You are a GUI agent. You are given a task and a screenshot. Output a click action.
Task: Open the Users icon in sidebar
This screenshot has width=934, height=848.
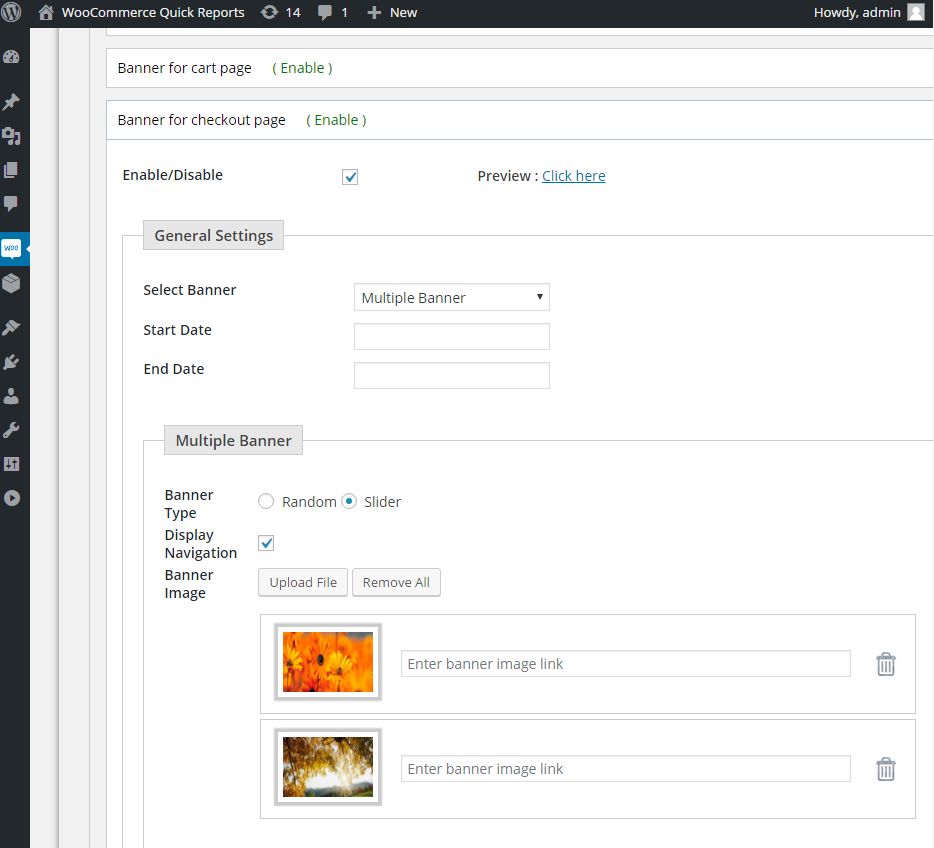[x=11, y=396]
